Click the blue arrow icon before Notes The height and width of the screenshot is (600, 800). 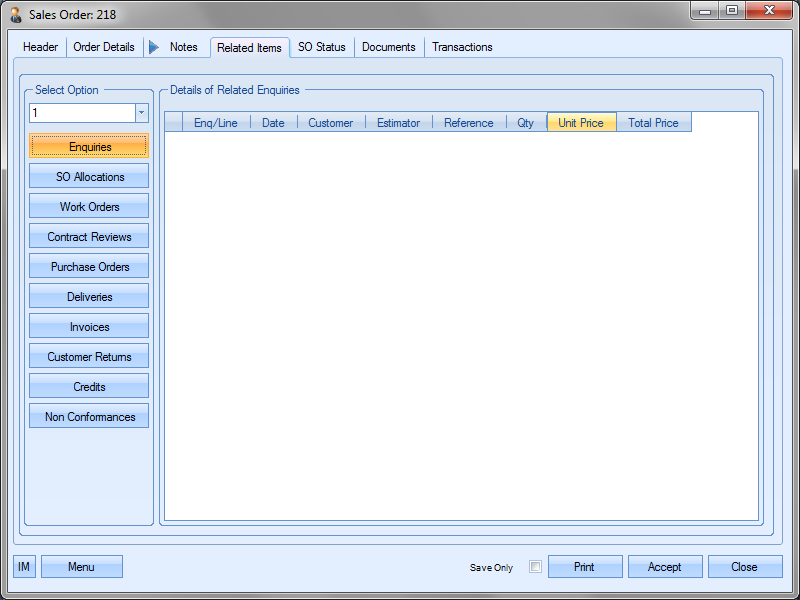pos(153,47)
